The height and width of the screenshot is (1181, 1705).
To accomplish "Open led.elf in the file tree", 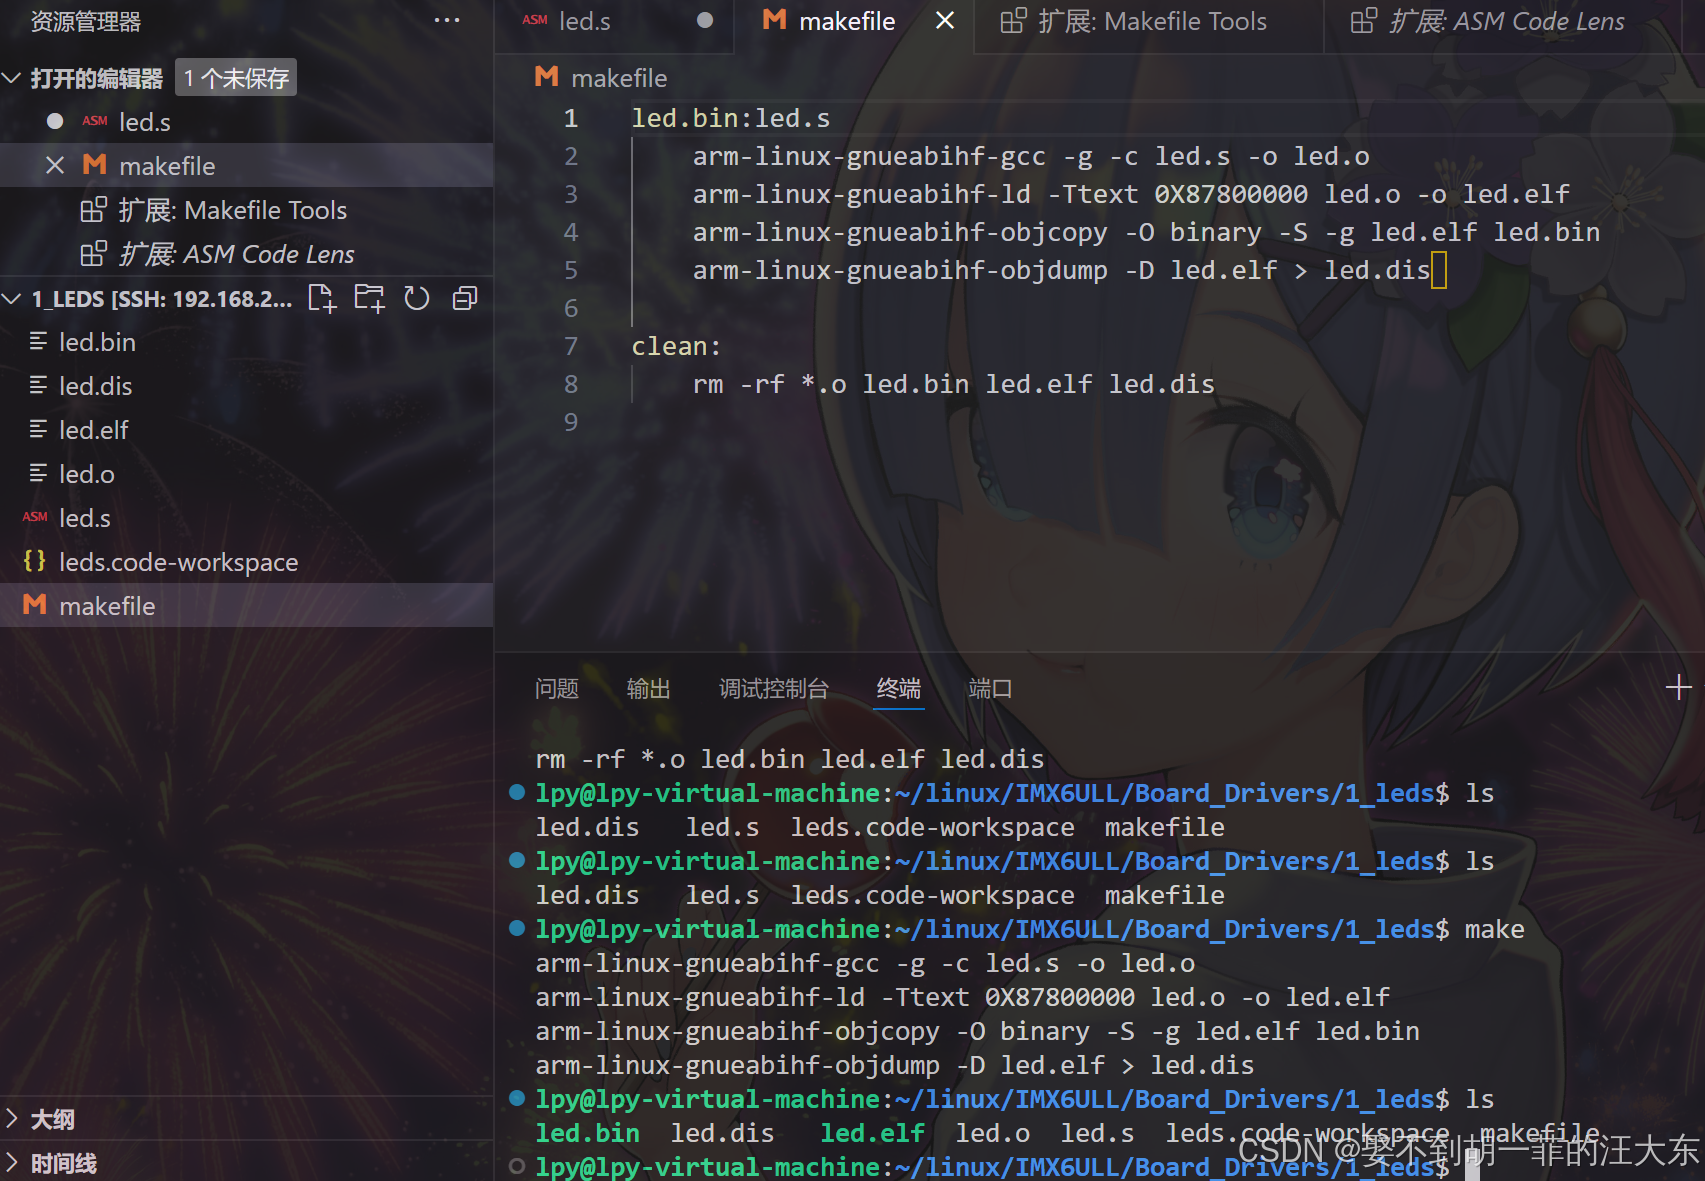I will [x=247, y=429].
